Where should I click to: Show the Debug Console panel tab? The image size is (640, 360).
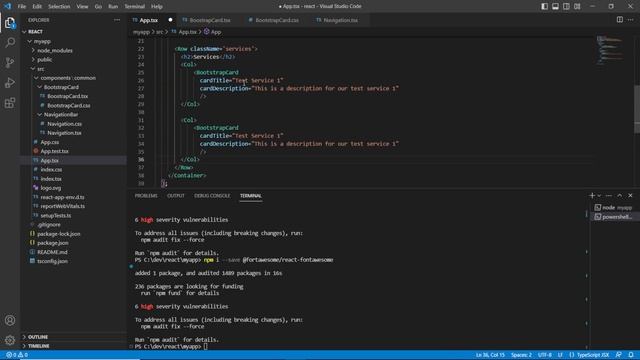pyautogui.click(x=212, y=196)
